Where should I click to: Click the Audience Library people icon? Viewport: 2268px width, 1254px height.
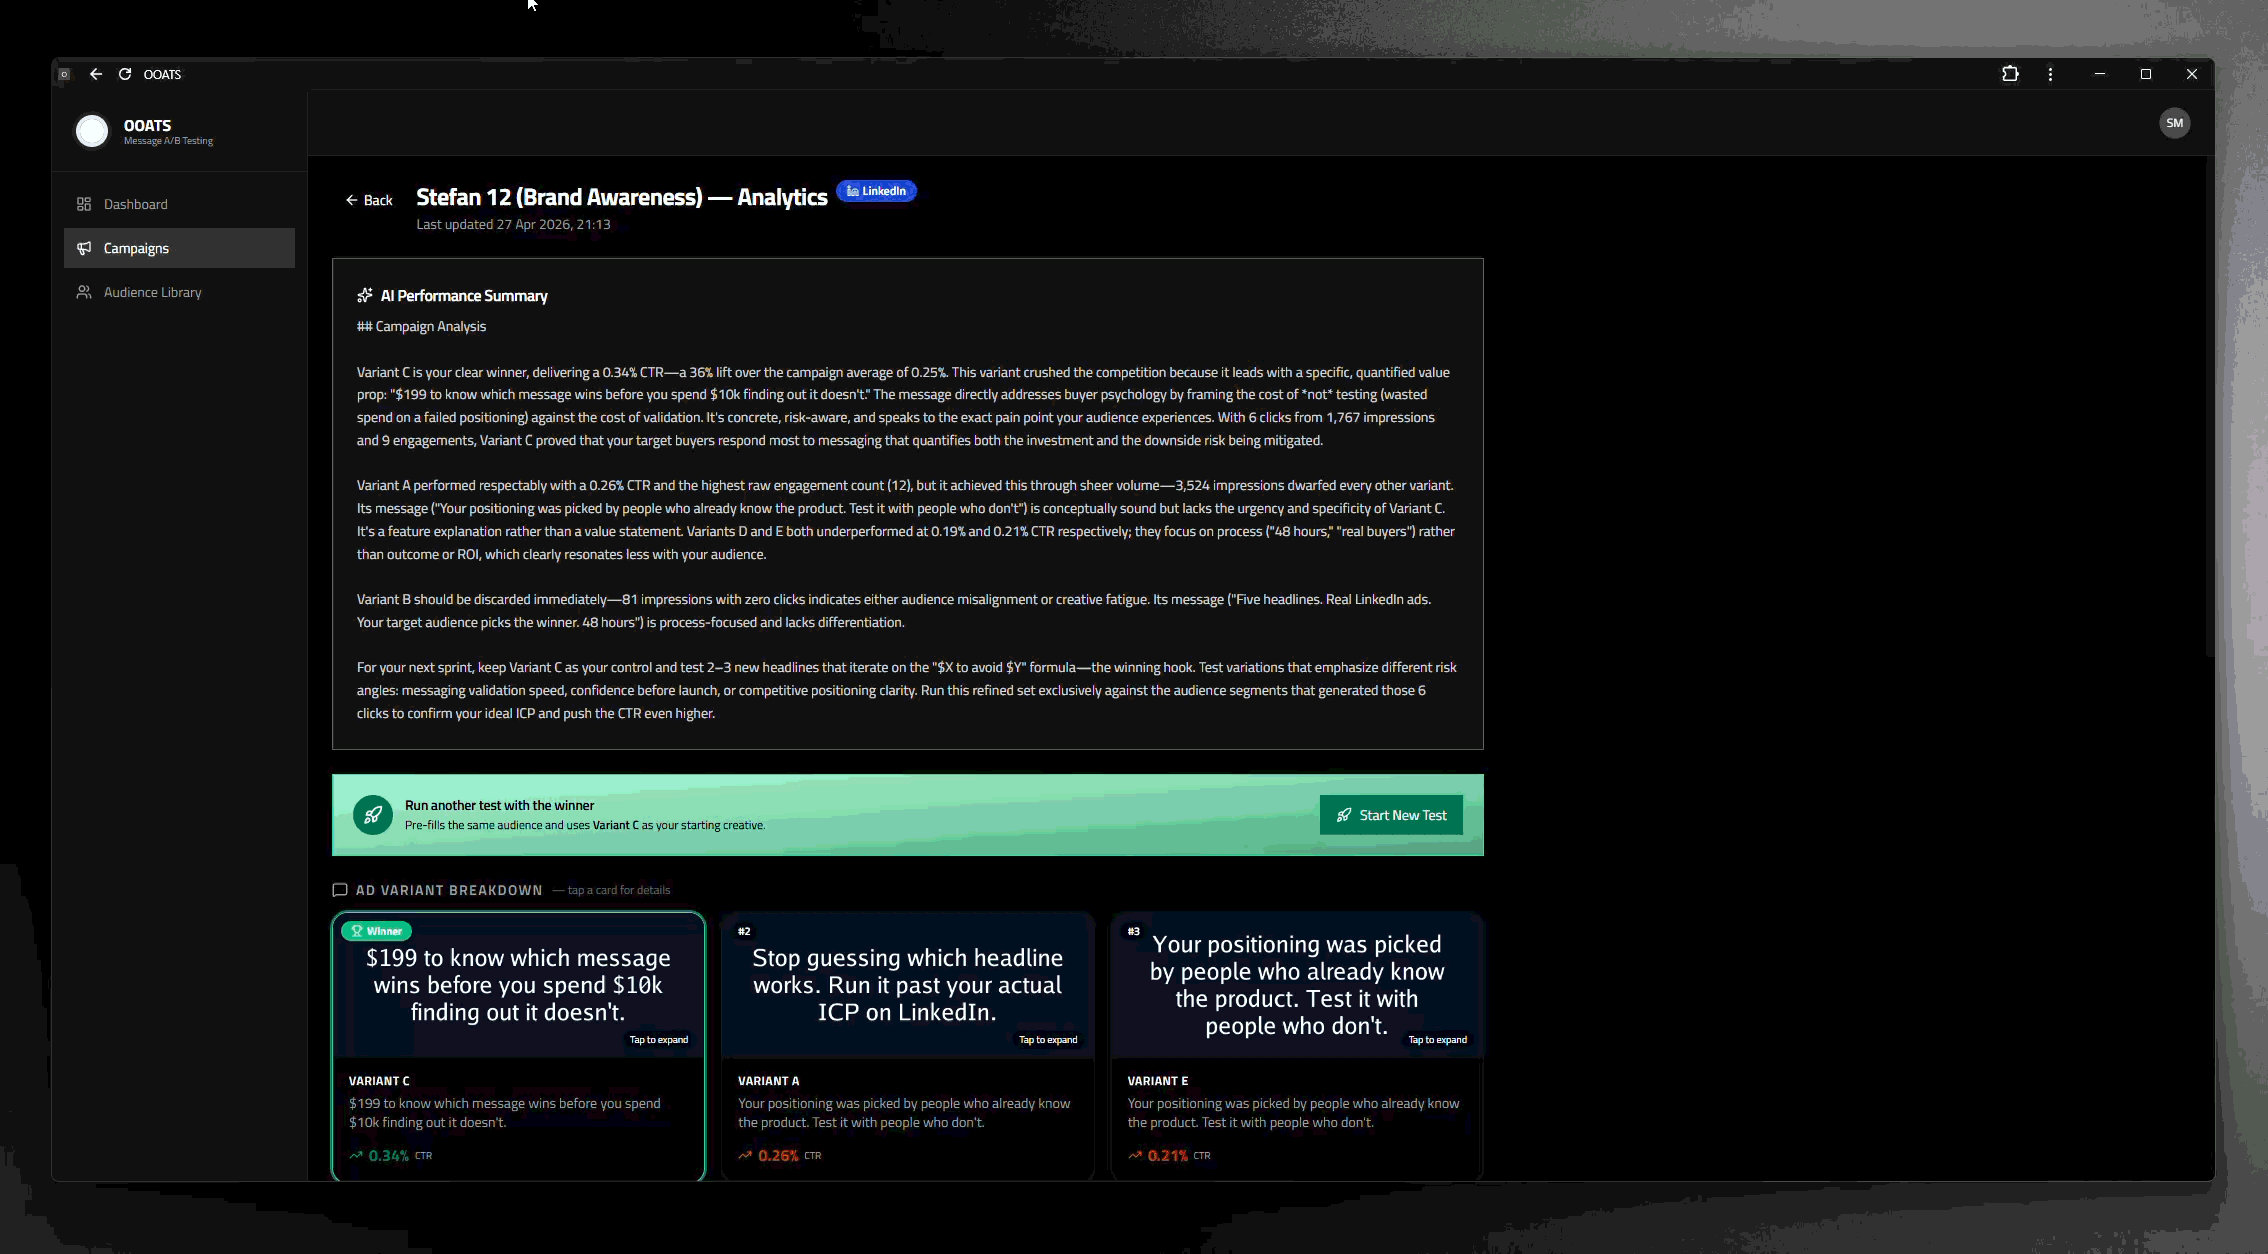tap(84, 292)
